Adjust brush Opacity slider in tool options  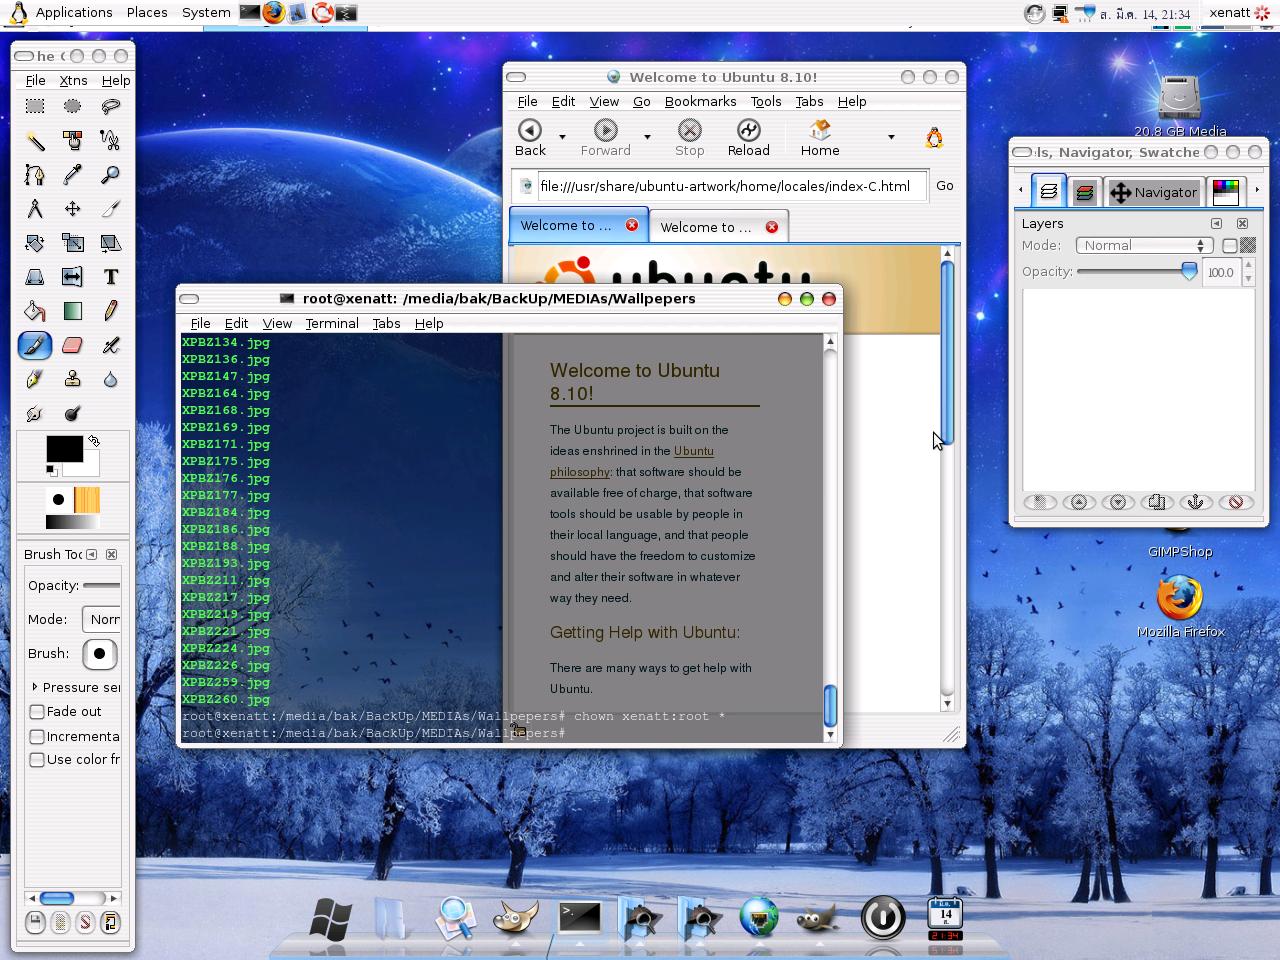click(102, 585)
